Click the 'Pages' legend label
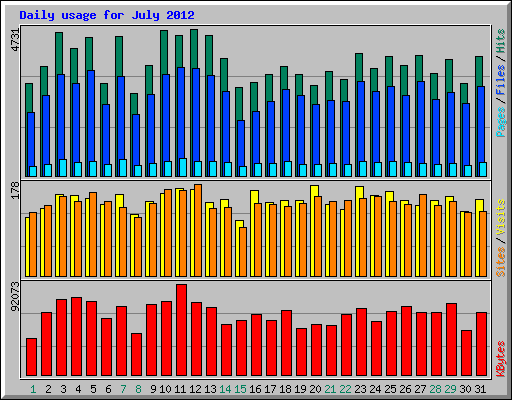The height and width of the screenshot is (400, 512). [x=501, y=122]
